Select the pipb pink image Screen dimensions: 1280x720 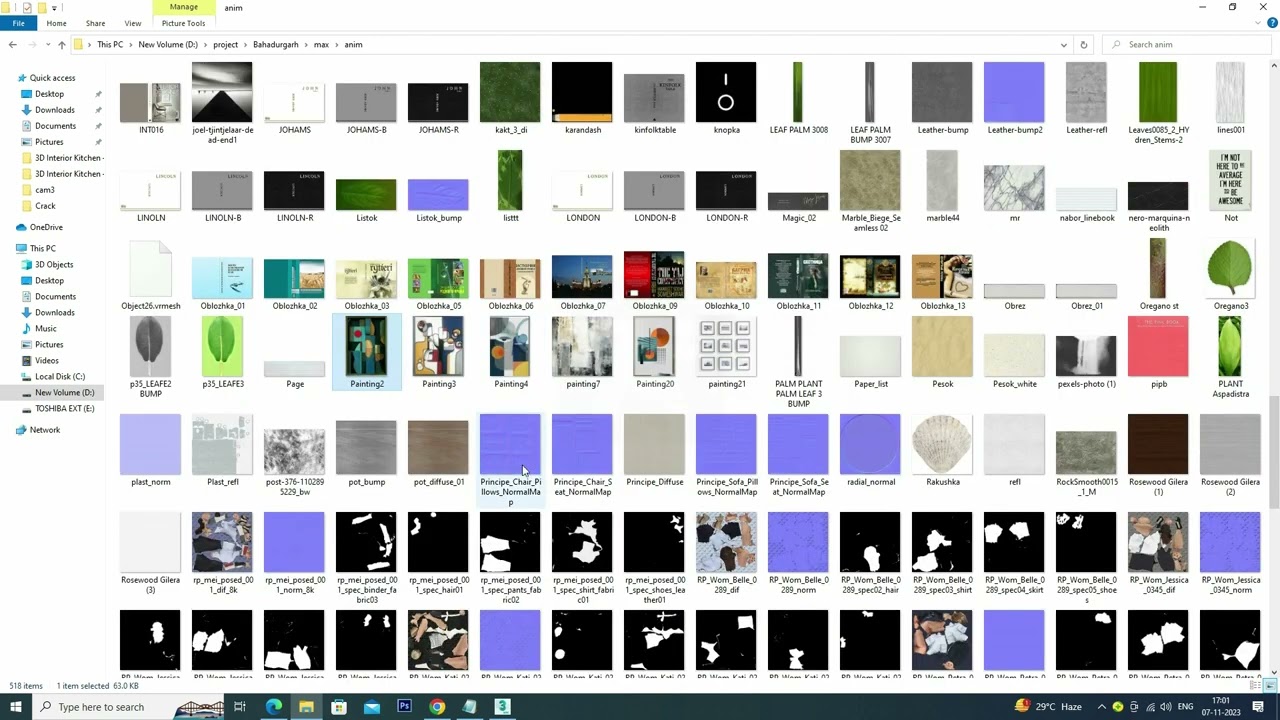click(x=1159, y=352)
